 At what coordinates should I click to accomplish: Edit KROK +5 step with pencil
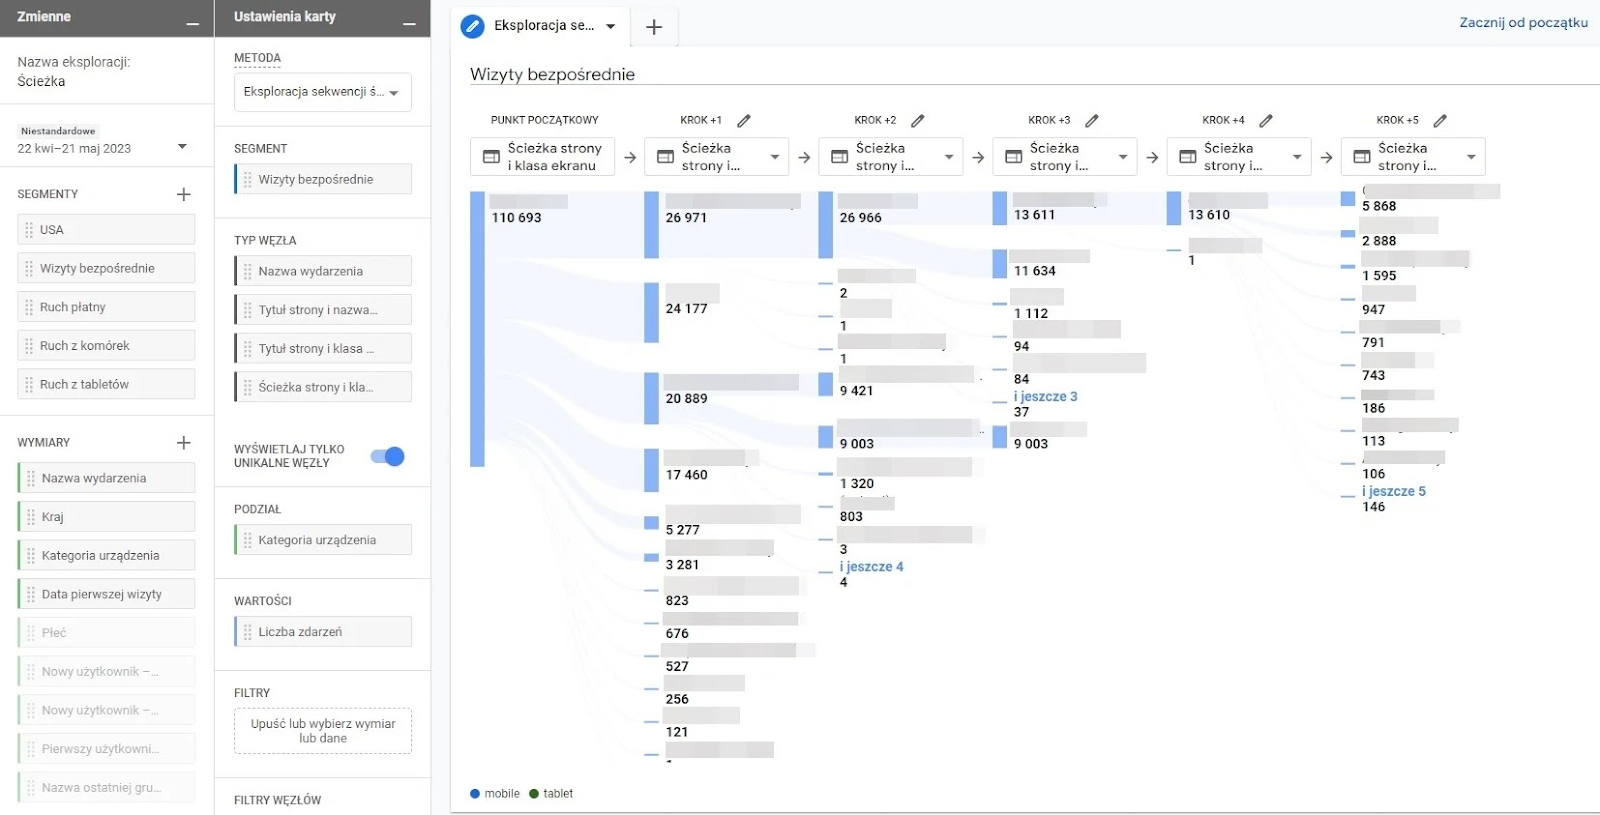tap(1440, 120)
